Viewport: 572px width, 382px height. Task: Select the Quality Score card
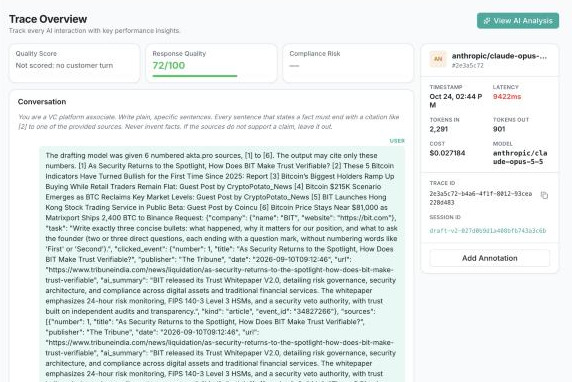coord(74,63)
